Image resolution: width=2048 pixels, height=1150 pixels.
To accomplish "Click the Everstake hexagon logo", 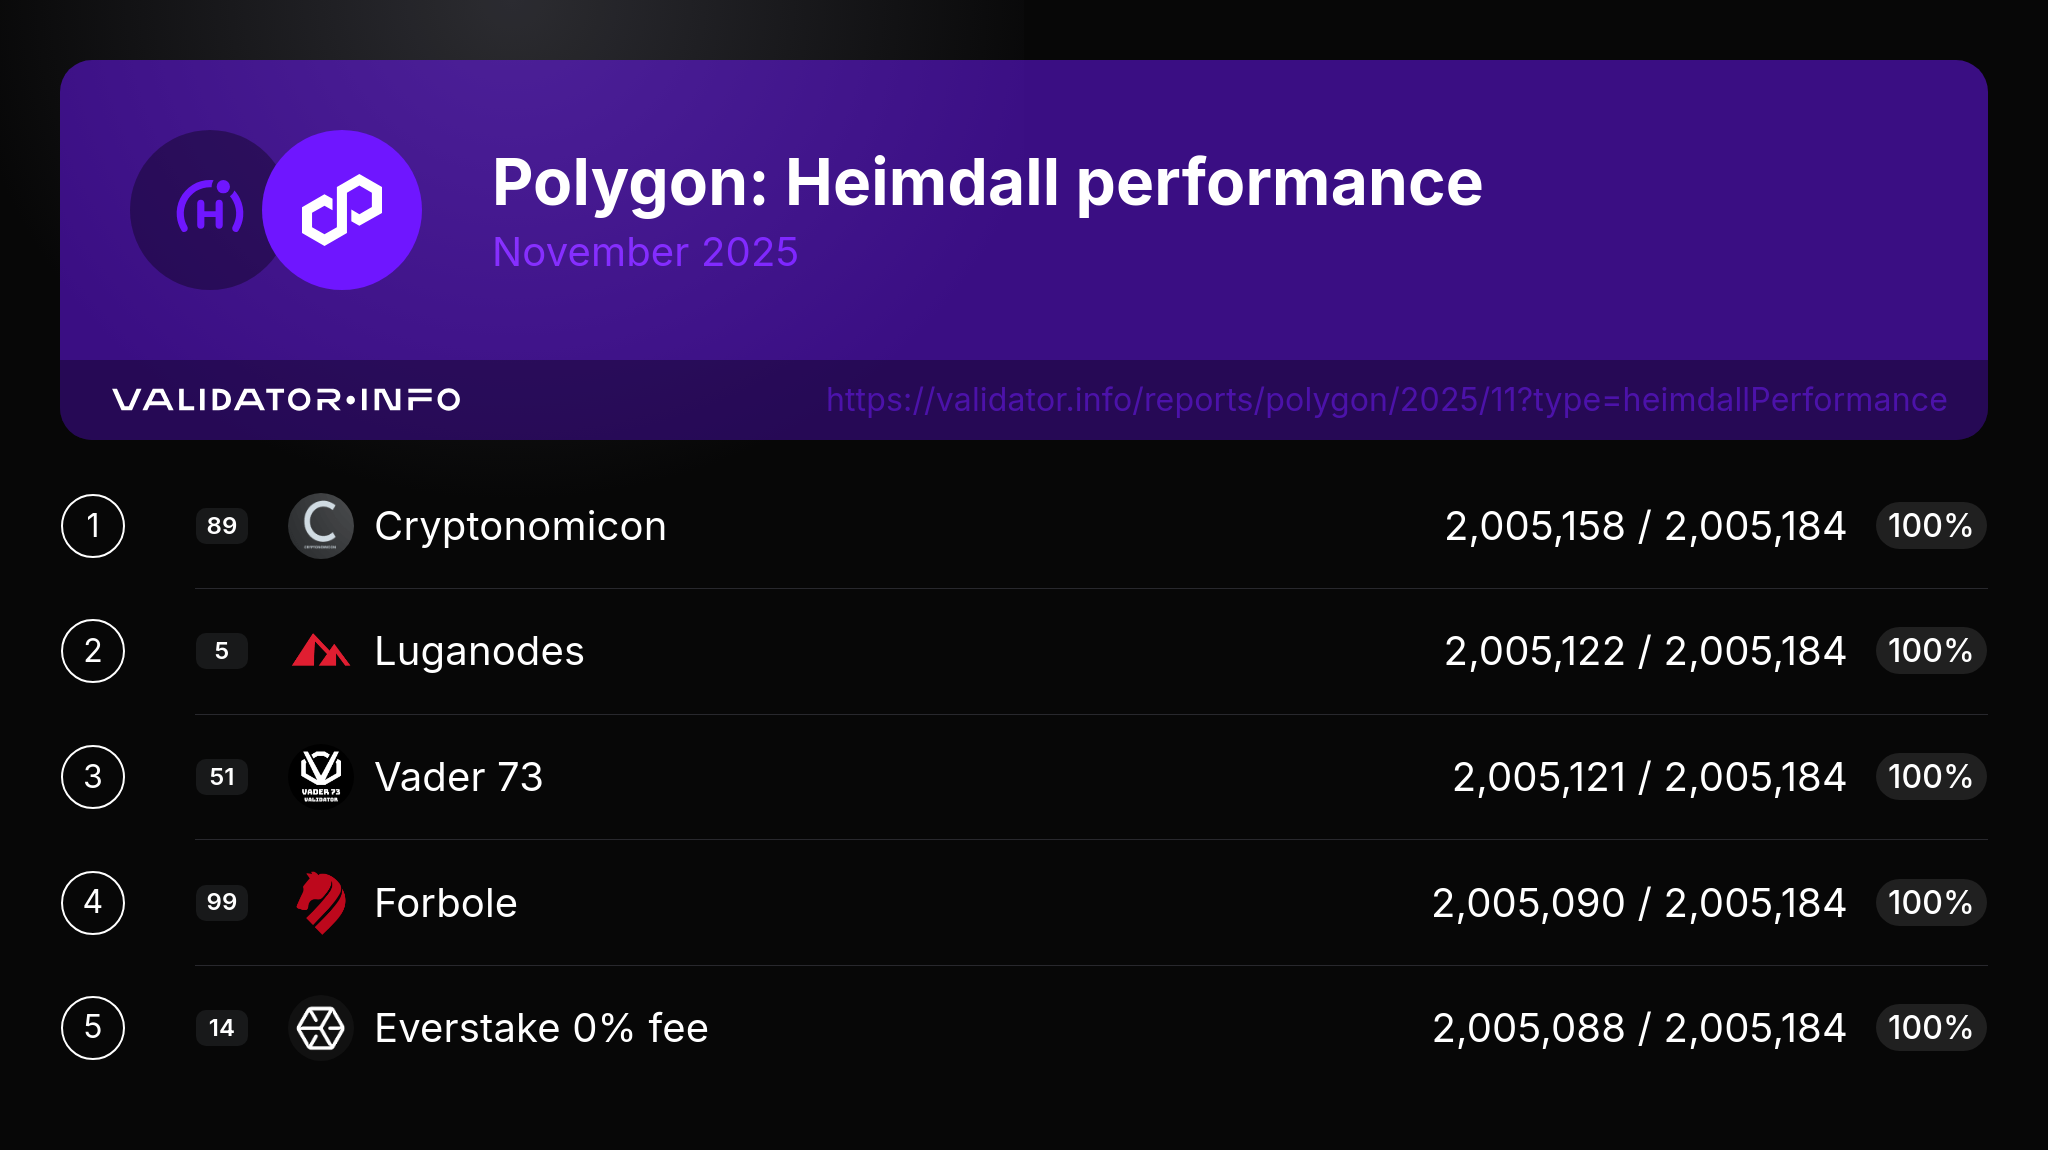I will click(321, 1028).
